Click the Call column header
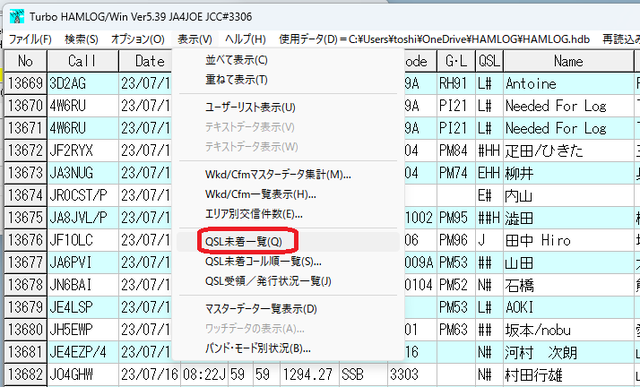The width and height of the screenshot is (640, 387). tap(82, 61)
